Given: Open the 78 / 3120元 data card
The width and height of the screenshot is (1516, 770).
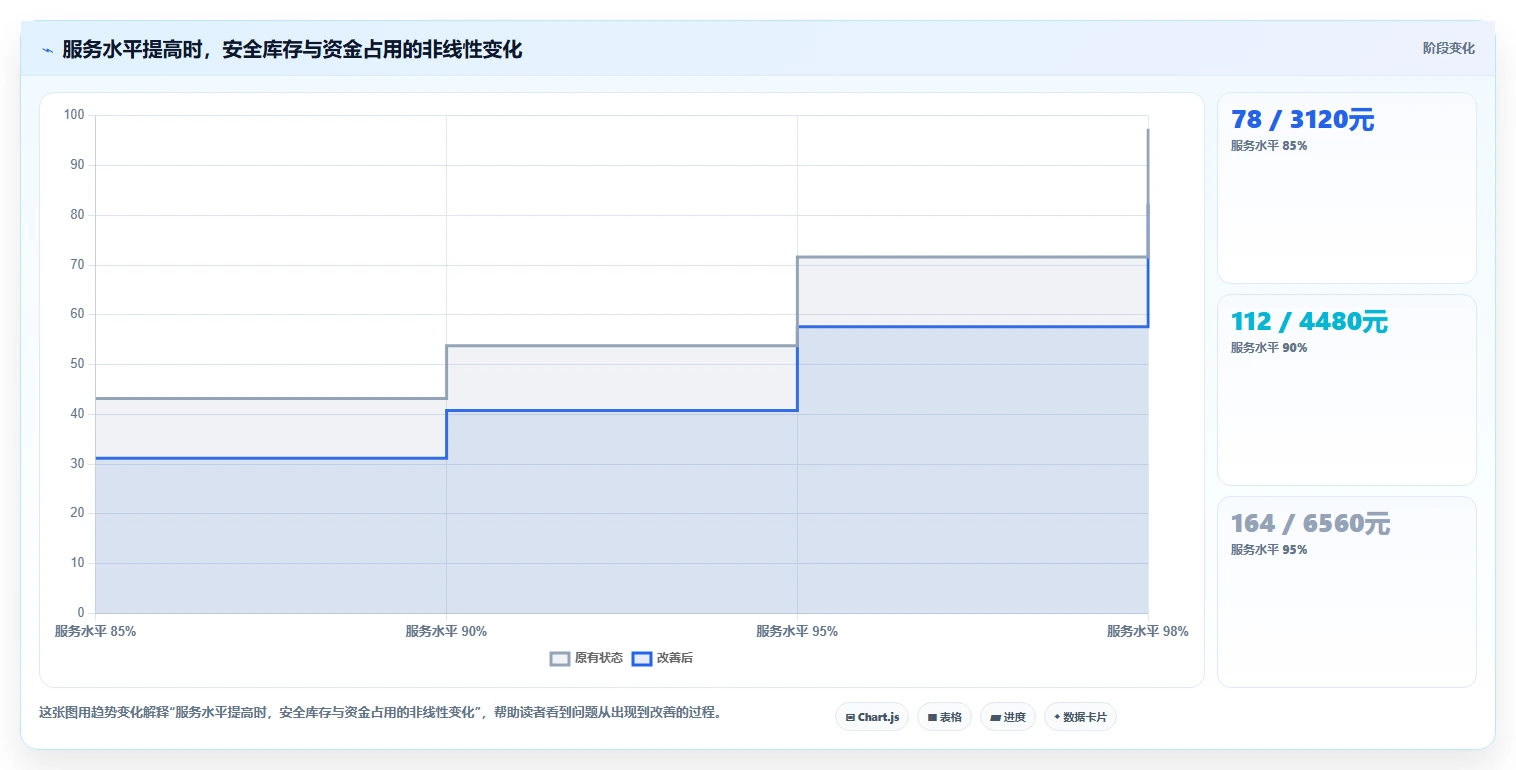Looking at the screenshot, I should coord(1346,188).
